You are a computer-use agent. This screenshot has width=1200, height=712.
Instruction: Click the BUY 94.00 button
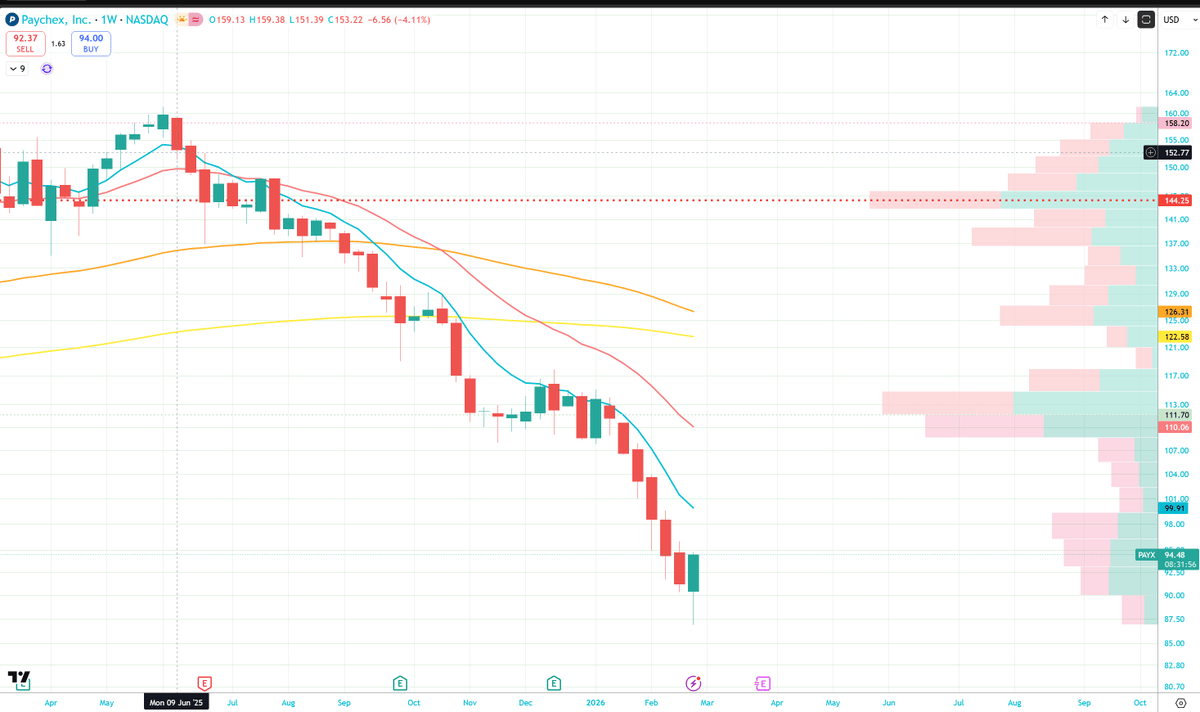(91, 43)
